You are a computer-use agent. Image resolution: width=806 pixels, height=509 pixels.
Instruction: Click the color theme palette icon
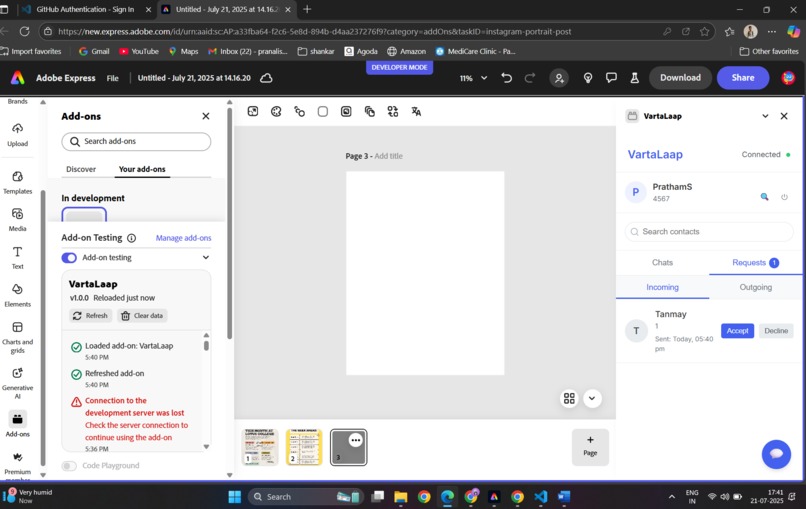(x=276, y=112)
